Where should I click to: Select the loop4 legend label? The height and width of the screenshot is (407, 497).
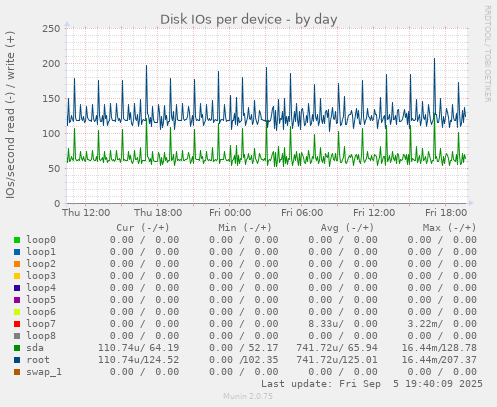[41, 288]
